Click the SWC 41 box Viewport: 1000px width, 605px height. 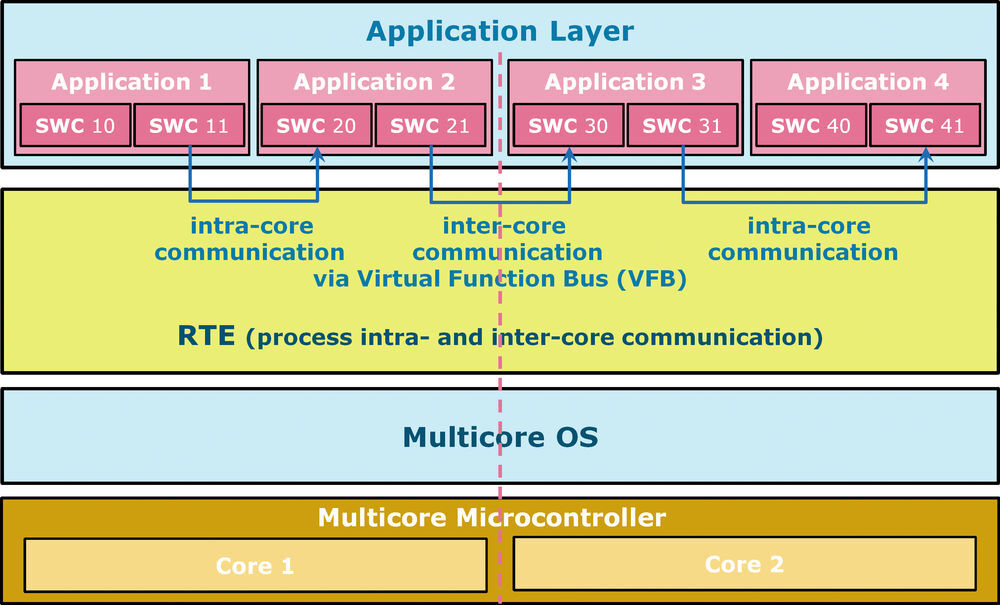point(925,126)
